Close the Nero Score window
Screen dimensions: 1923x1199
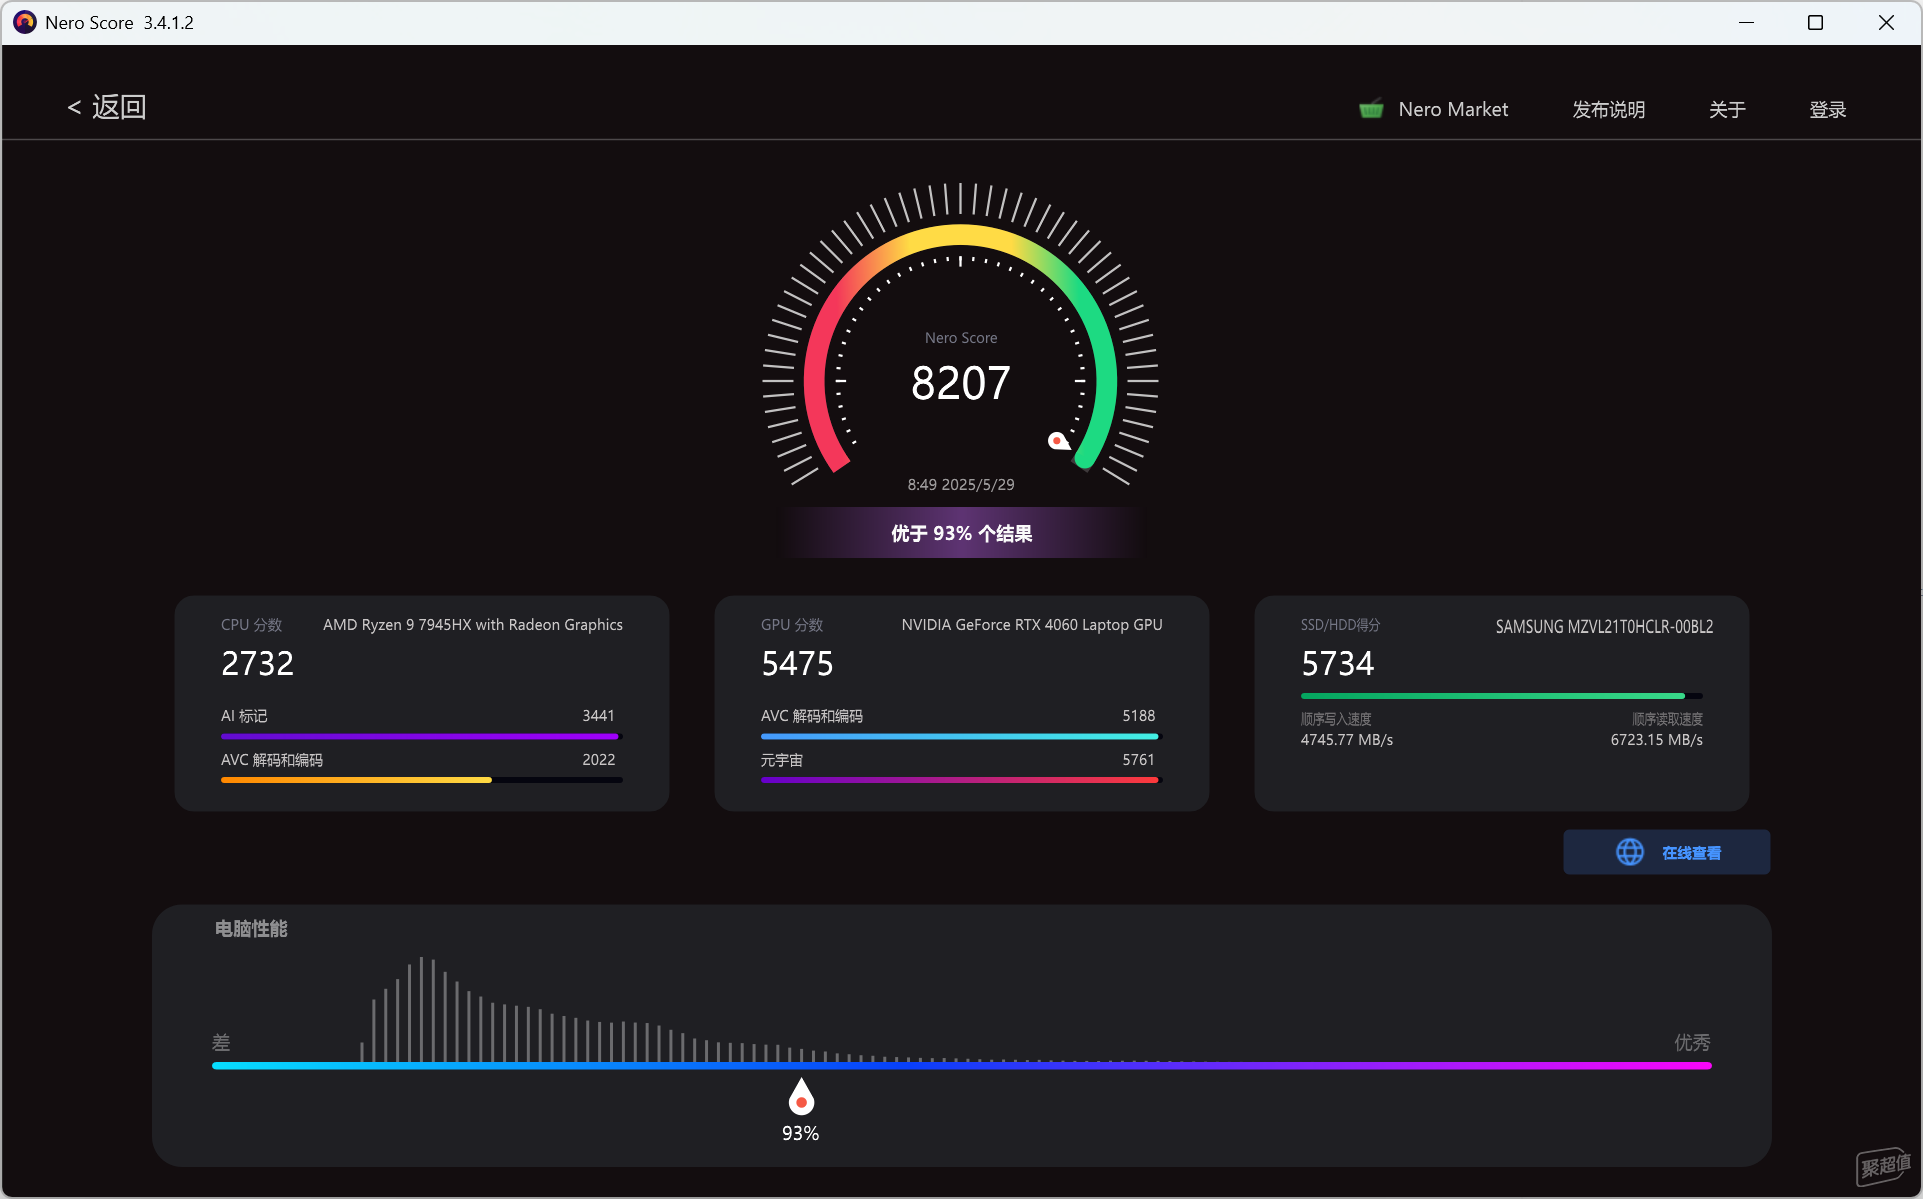(x=1886, y=22)
